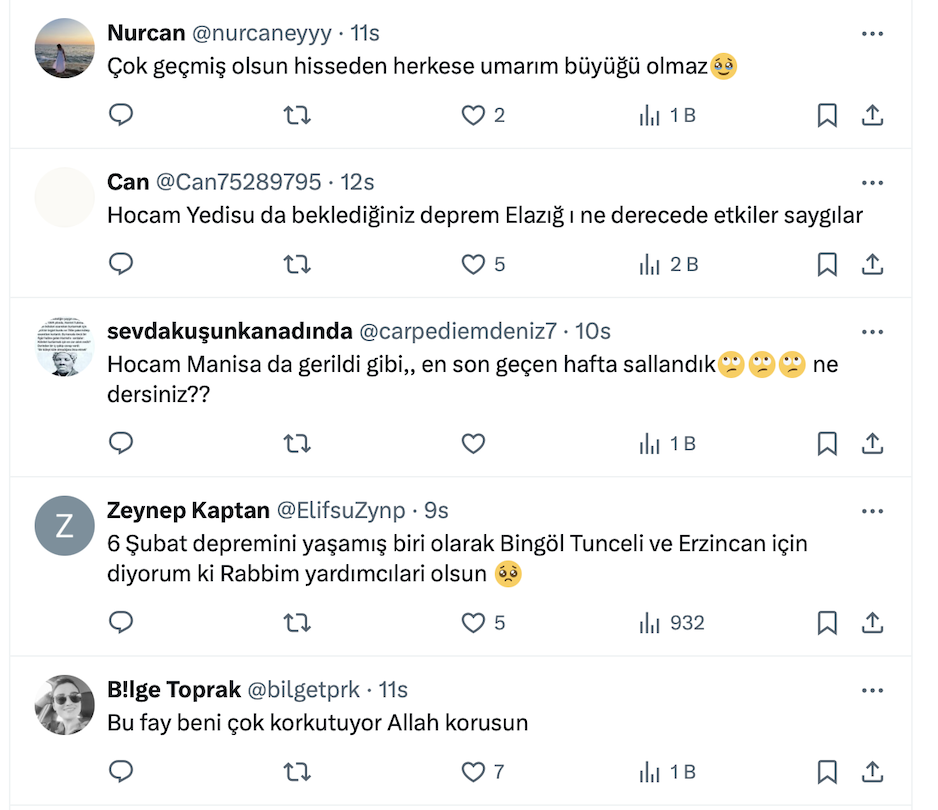Bookmark B!lge Toprak's tweet
Screen dimensions: 938x810
[x=827, y=772]
